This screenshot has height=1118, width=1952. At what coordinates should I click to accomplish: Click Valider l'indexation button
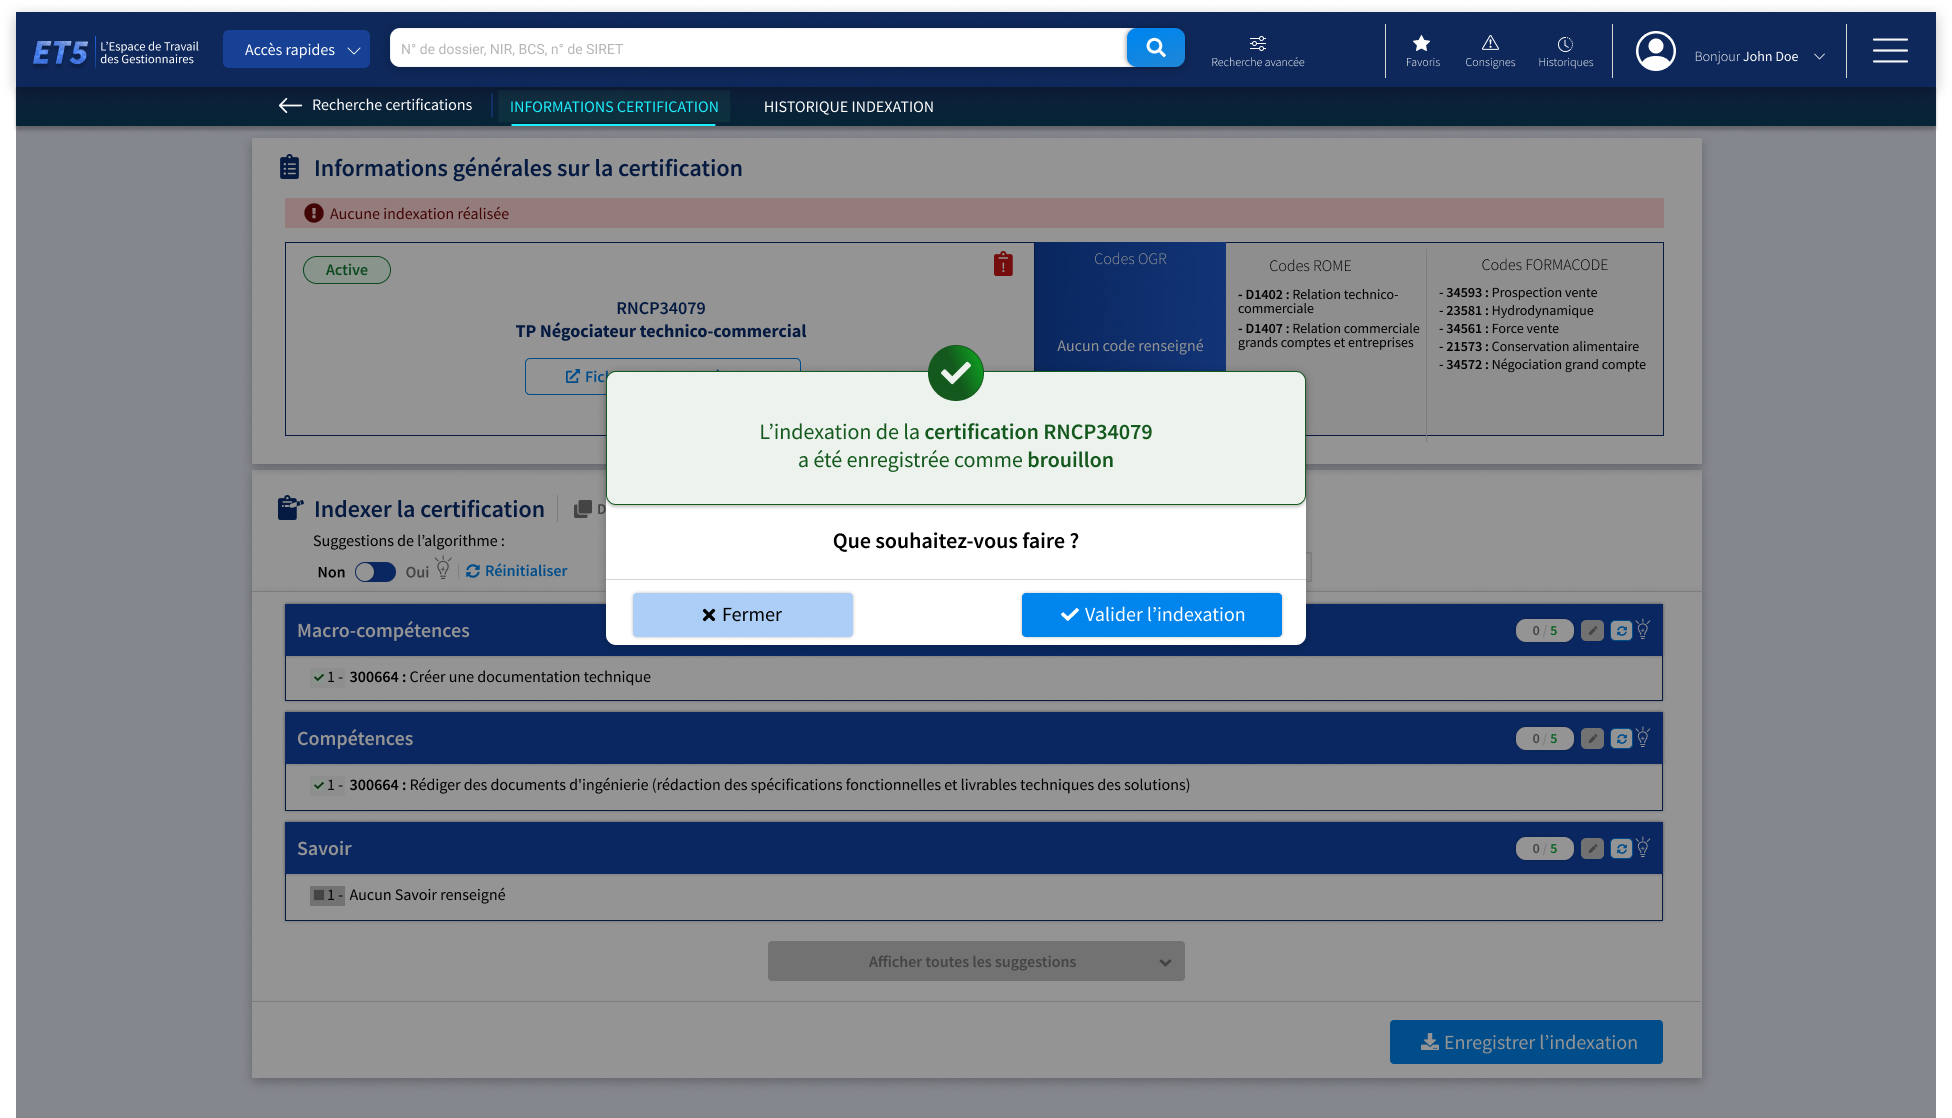(1151, 615)
